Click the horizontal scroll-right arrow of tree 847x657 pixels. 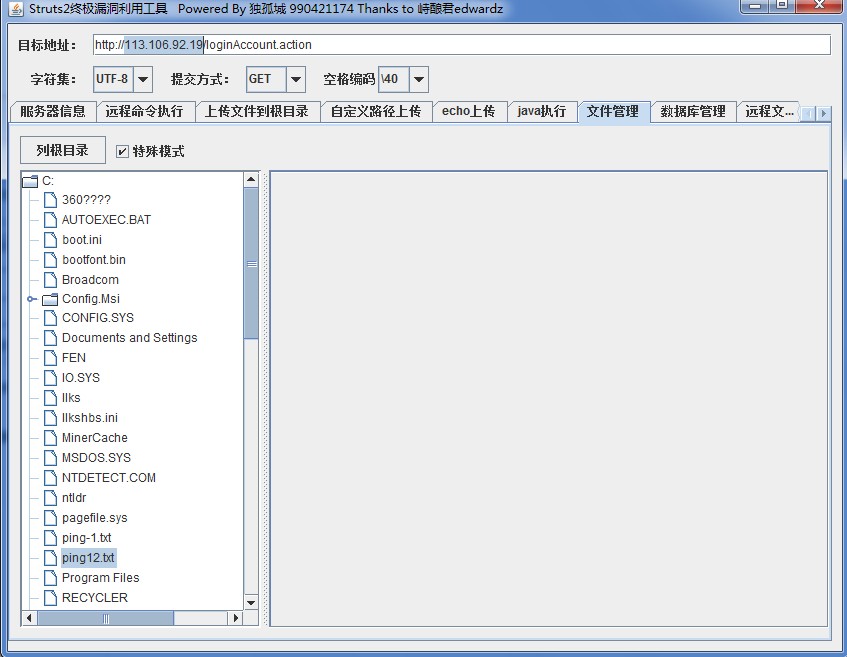235,618
